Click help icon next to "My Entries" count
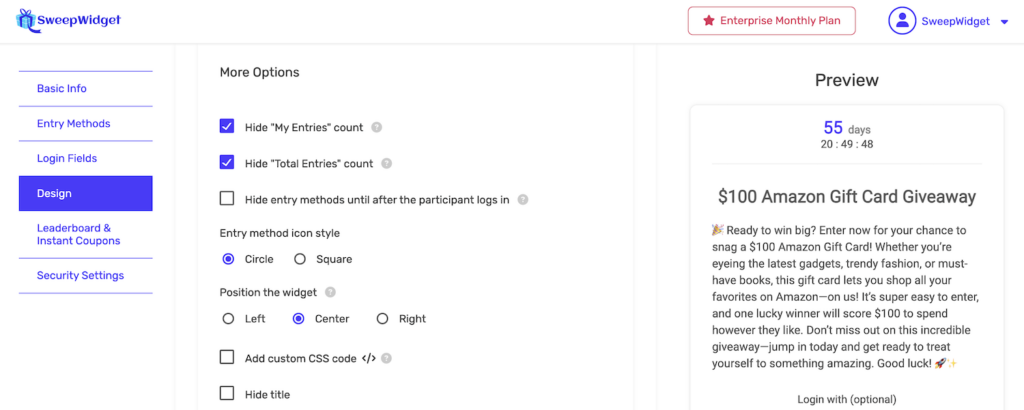 [377, 128]
